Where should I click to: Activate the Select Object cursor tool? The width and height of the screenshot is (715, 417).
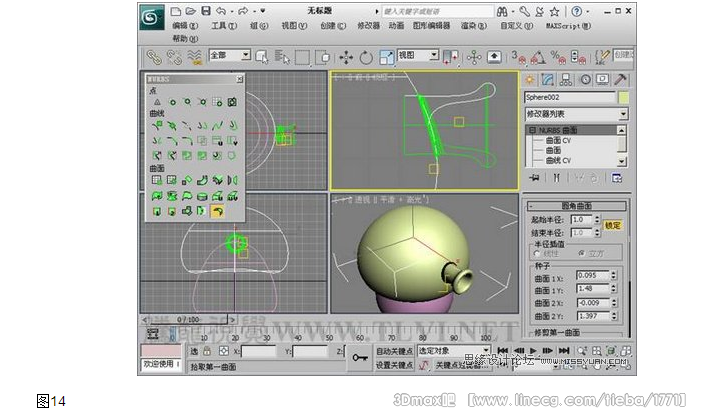262,57
